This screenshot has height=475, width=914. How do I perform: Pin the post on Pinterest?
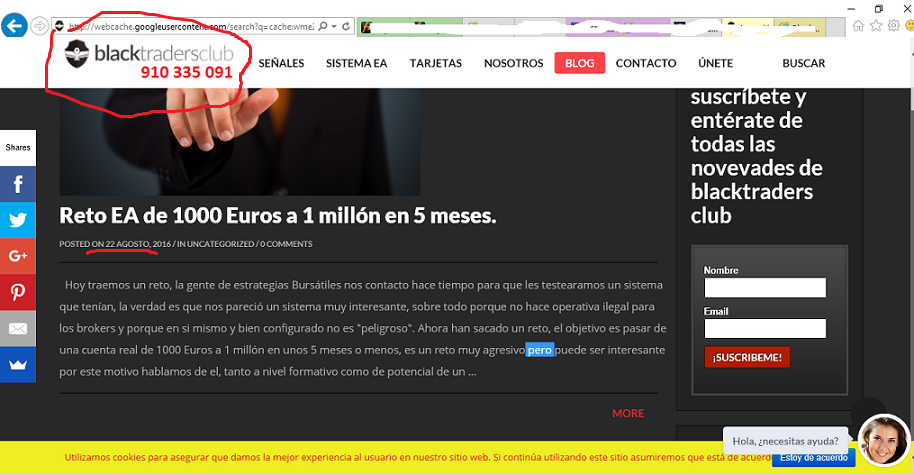point(18,292)
